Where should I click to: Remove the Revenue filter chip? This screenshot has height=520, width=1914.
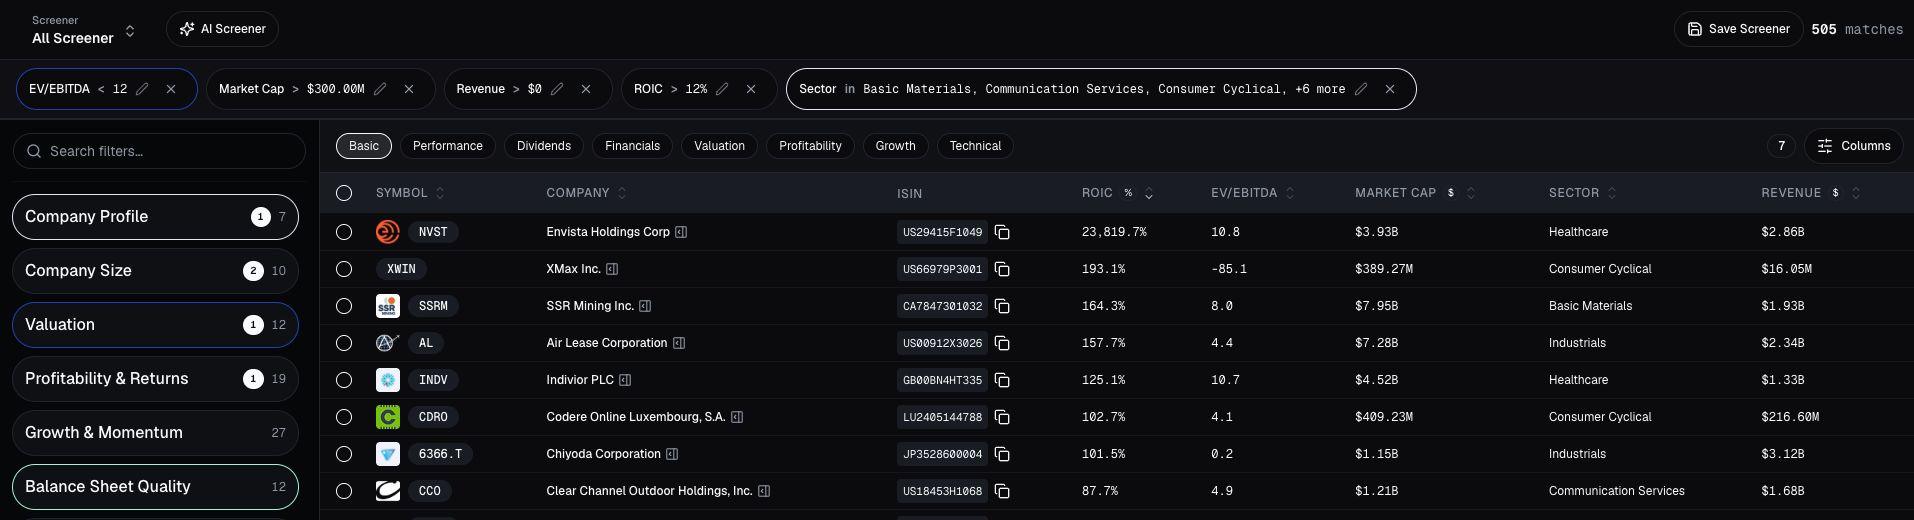point(586,89)
